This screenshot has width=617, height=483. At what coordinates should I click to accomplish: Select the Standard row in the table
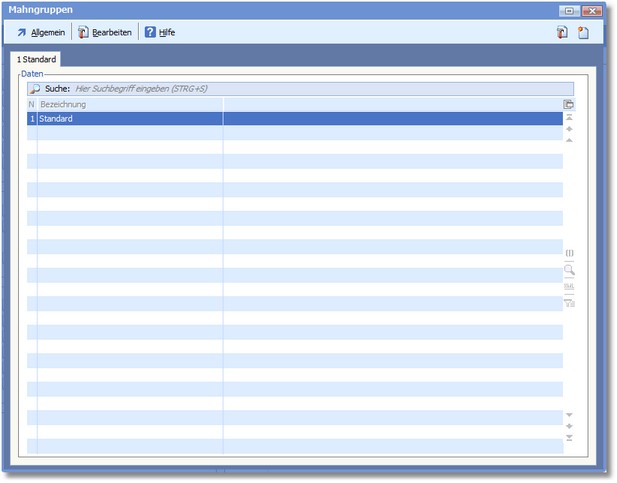point(130,119)
